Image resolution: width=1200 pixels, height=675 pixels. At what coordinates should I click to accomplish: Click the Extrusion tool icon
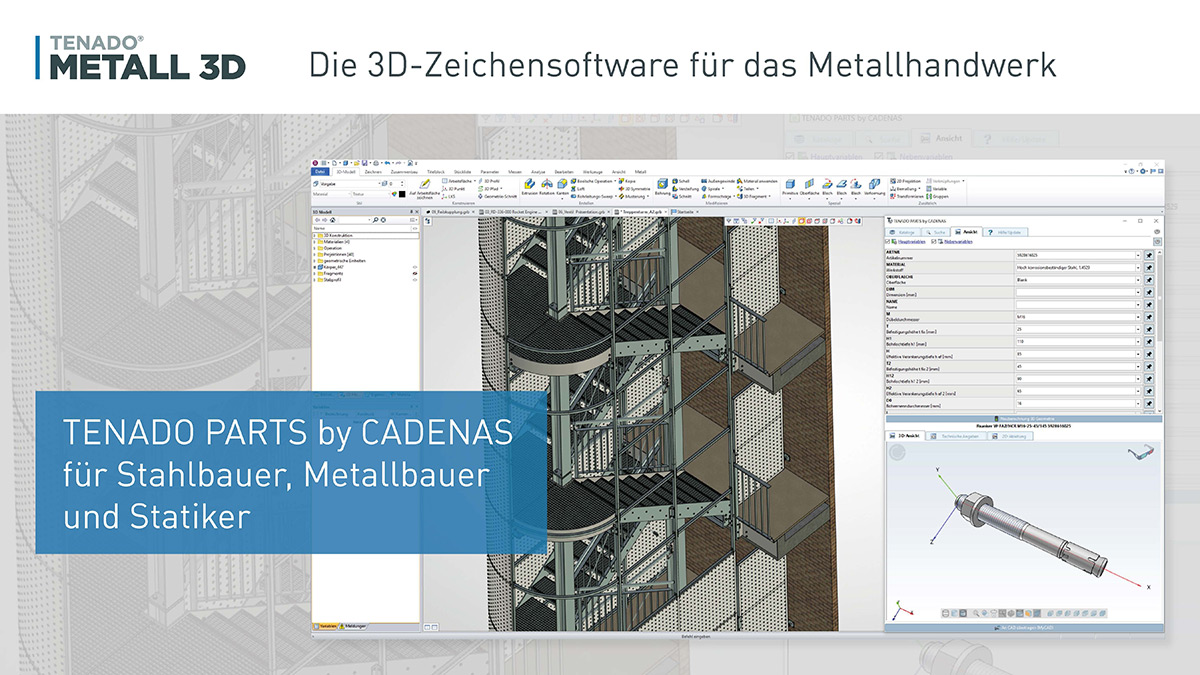tap(529, 184)
